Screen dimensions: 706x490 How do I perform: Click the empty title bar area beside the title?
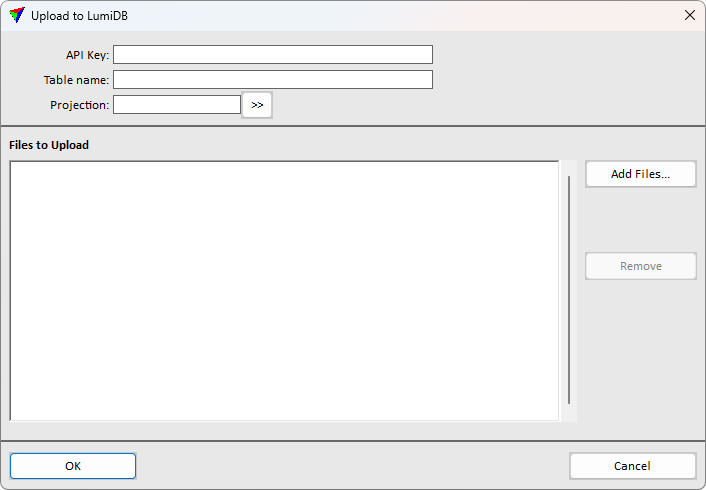point(400,15)
